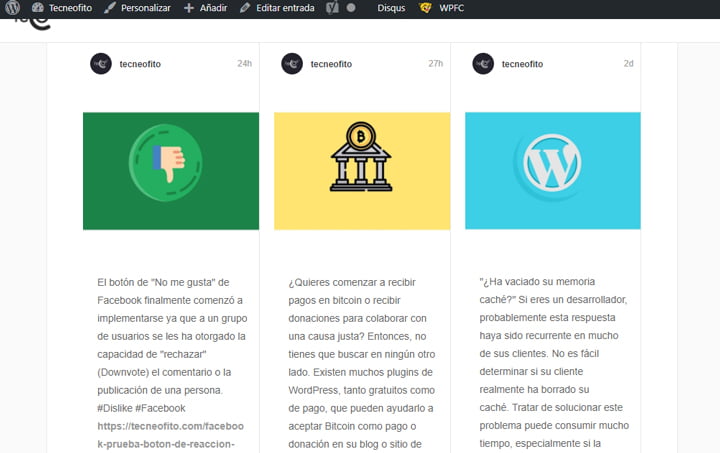Click the plus icon for Añadir
Screen dimensions: 720x453
pos(189,8)
